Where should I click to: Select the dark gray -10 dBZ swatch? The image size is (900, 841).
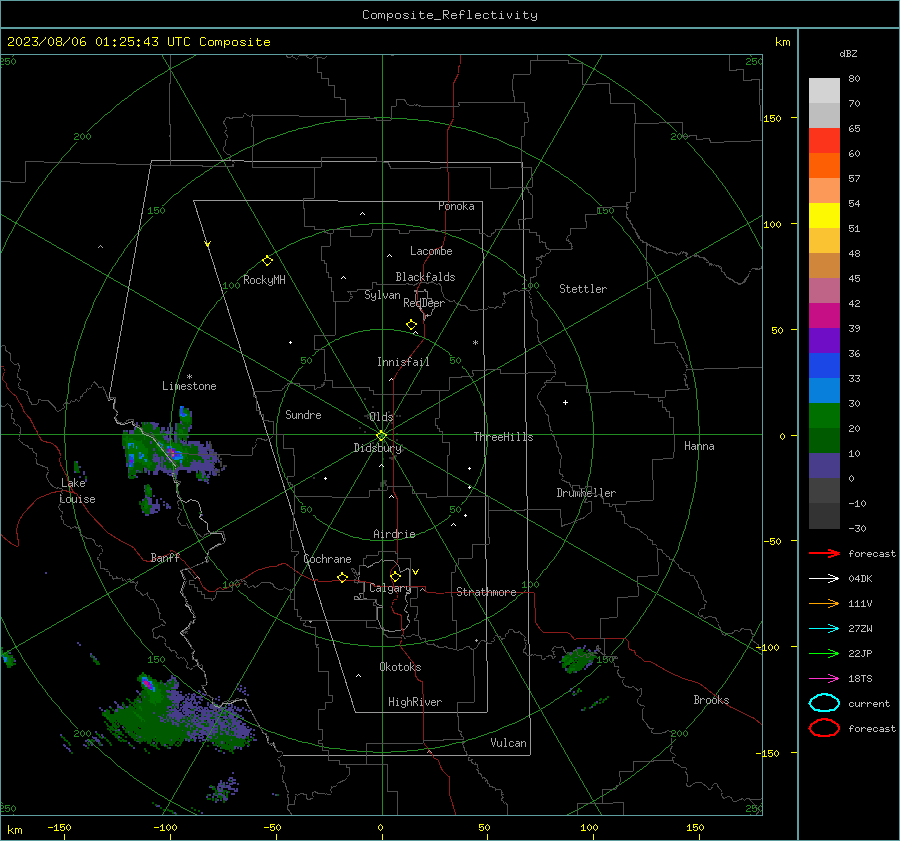point(824,516)
